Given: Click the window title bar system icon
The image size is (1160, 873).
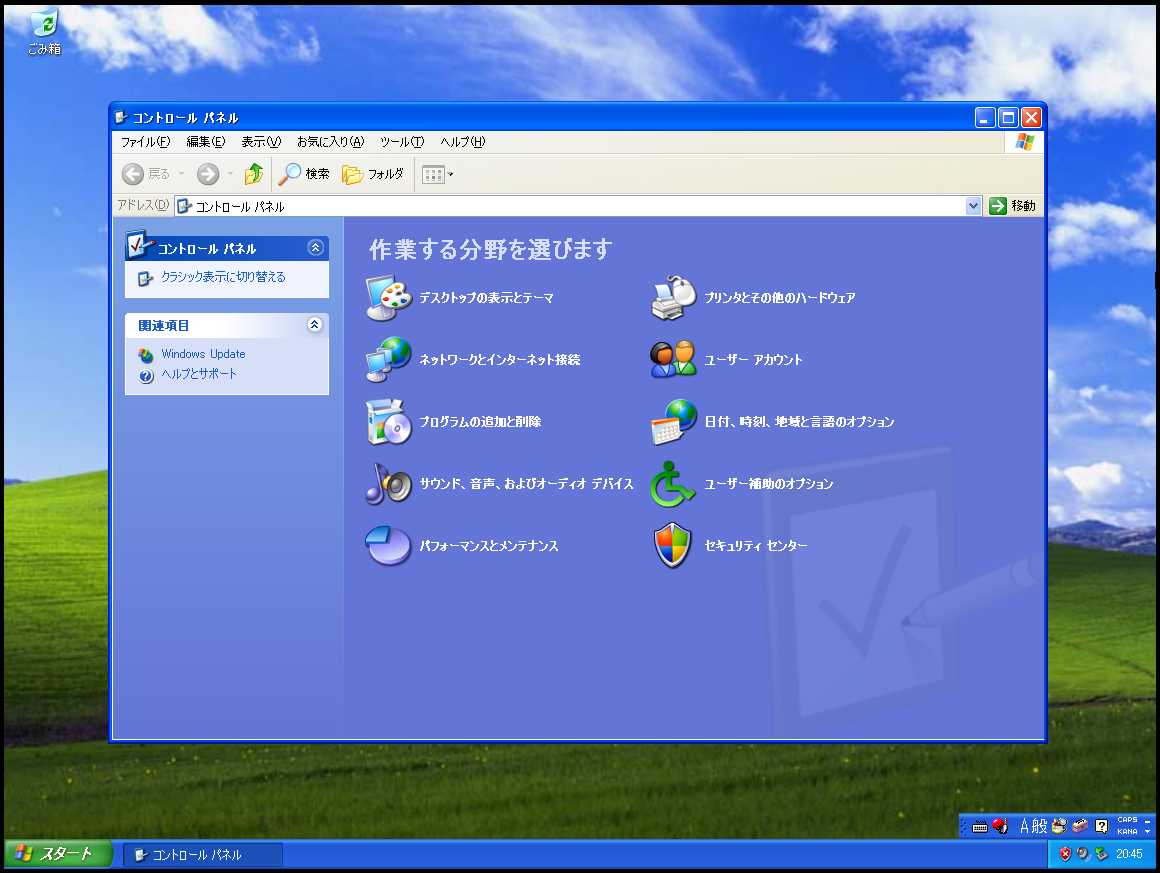Looking at the screenshot, I should pyautogui.click(x=121, y=117).
